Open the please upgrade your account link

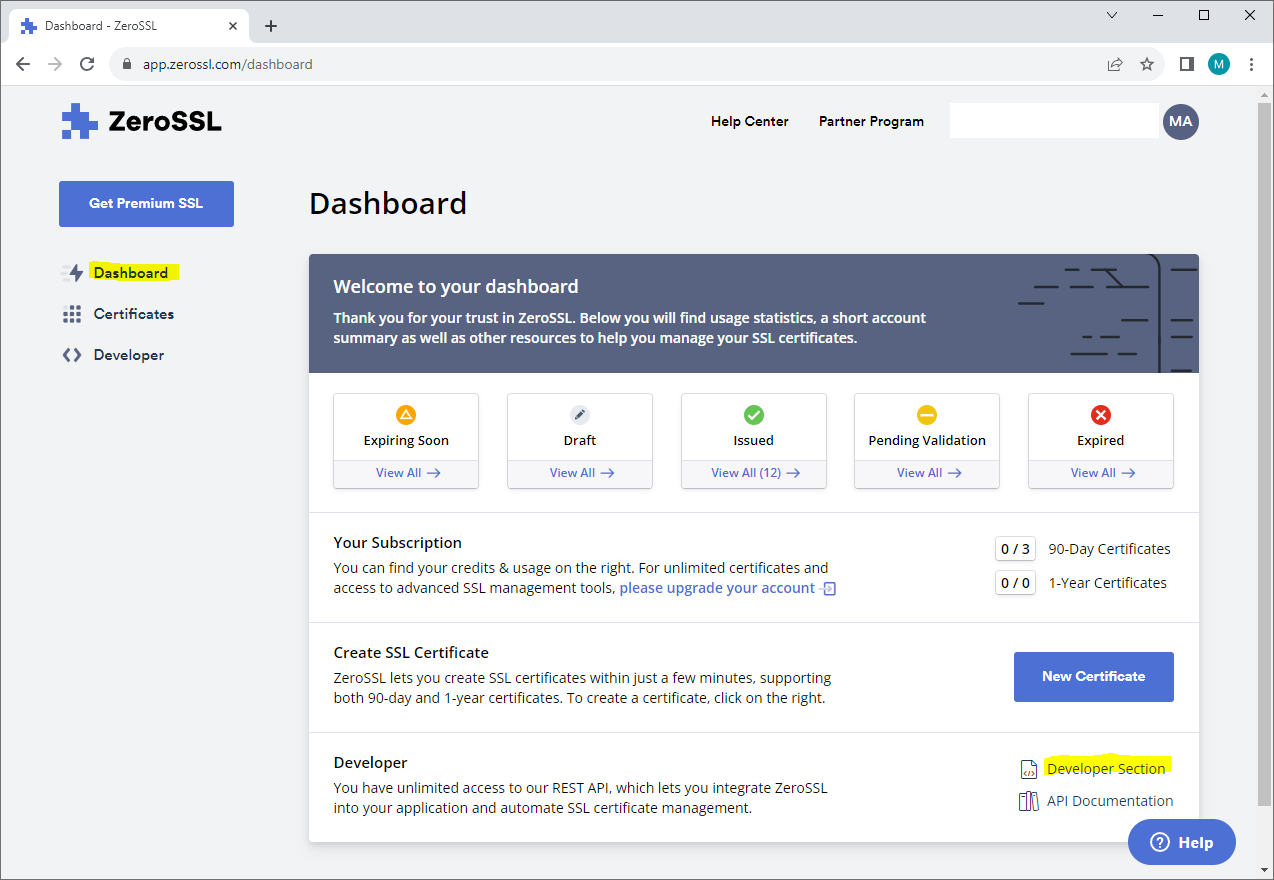click(x=717, y=587)
